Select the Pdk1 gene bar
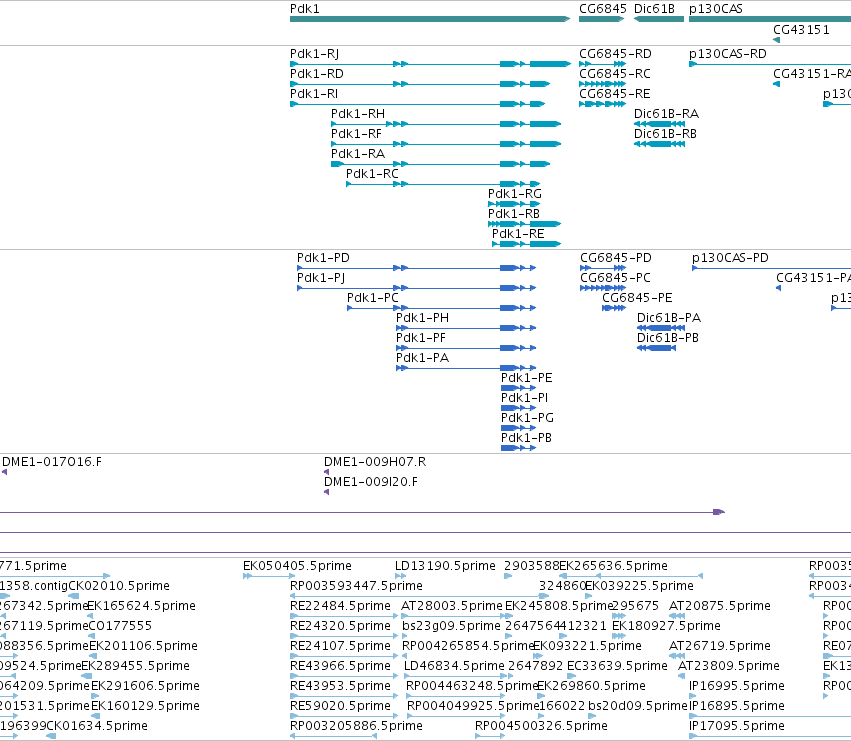This screenshot has height=741, width=851. click(430, 19)
